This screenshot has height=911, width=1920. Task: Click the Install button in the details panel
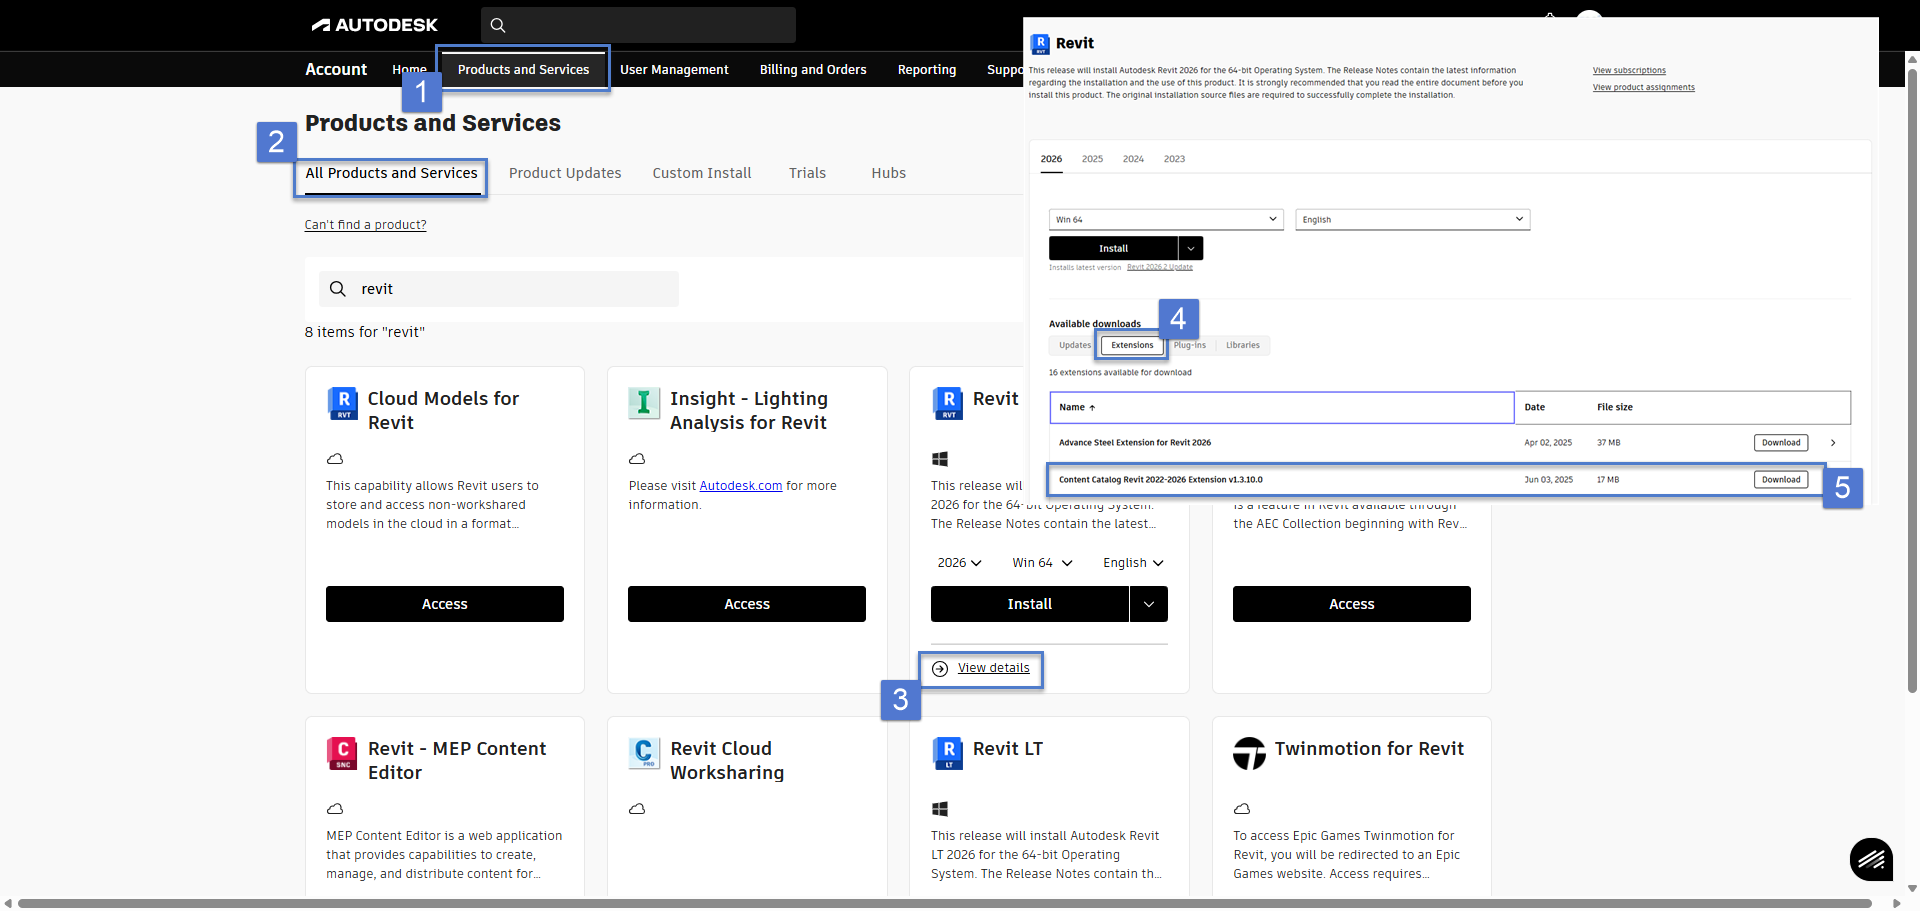[x=1113, y=248]
